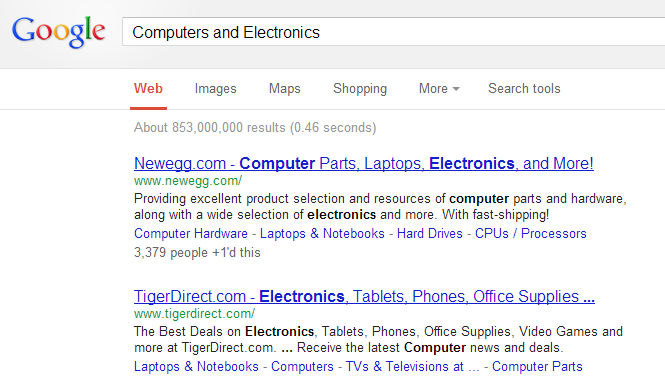Screen dimensions: 665x388
Task: Open TigerDirect's Computers sitelink
Action: coord(302,366)
